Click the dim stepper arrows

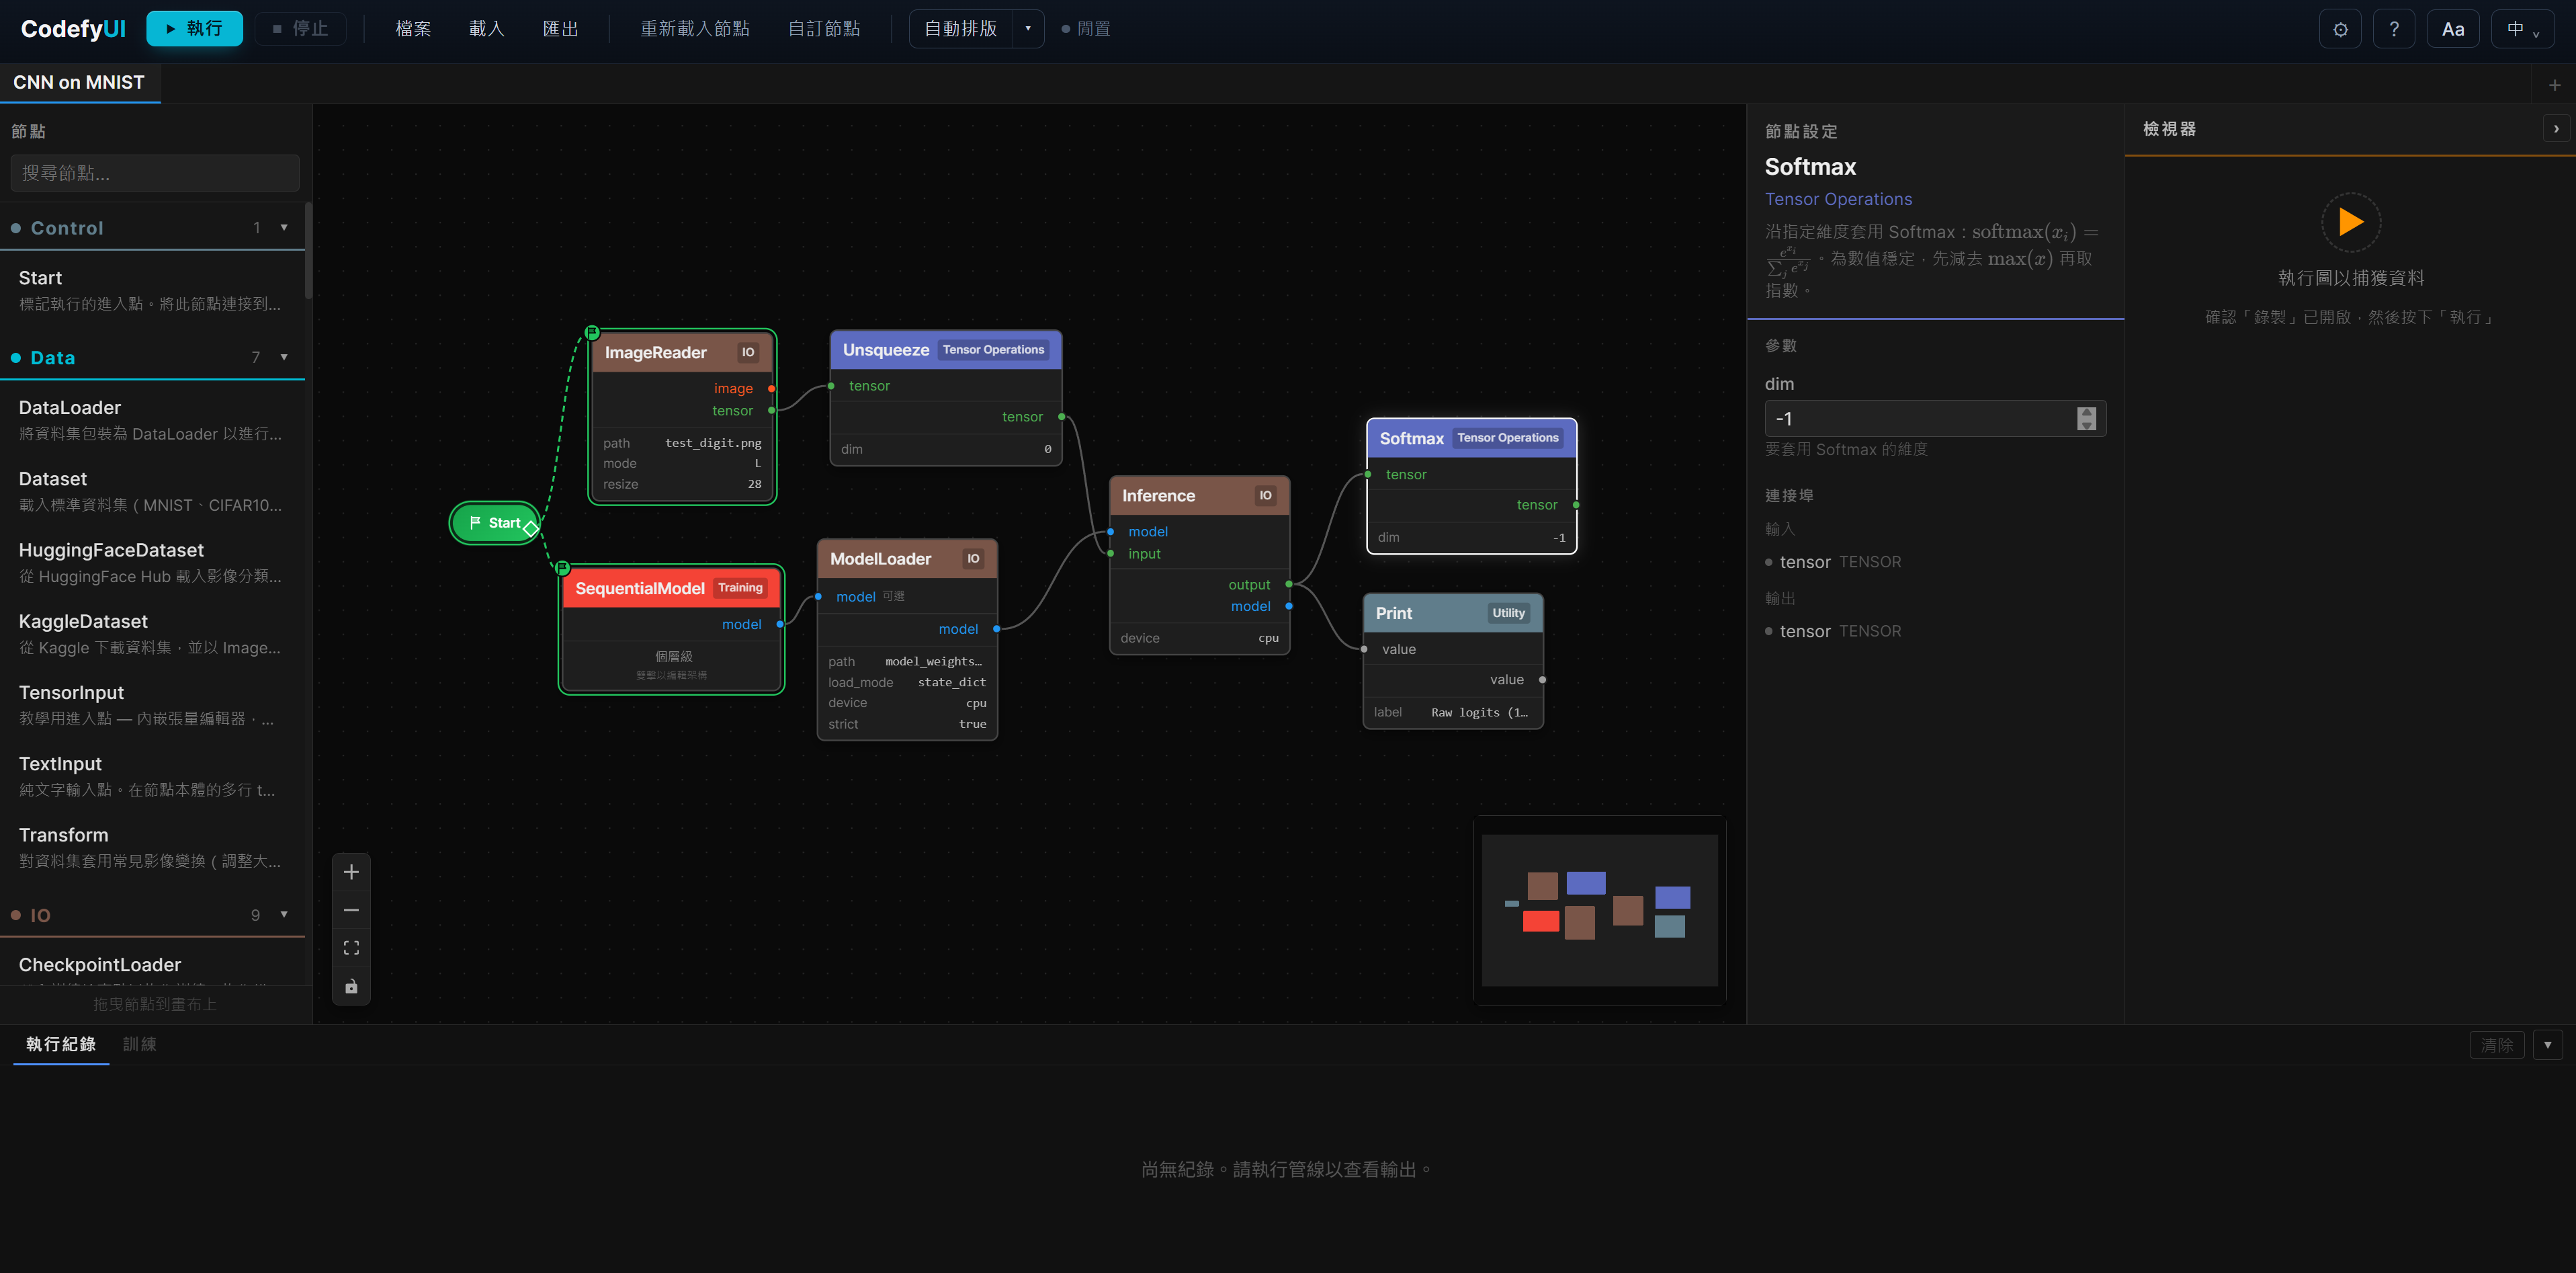(x=2085, y=419)
